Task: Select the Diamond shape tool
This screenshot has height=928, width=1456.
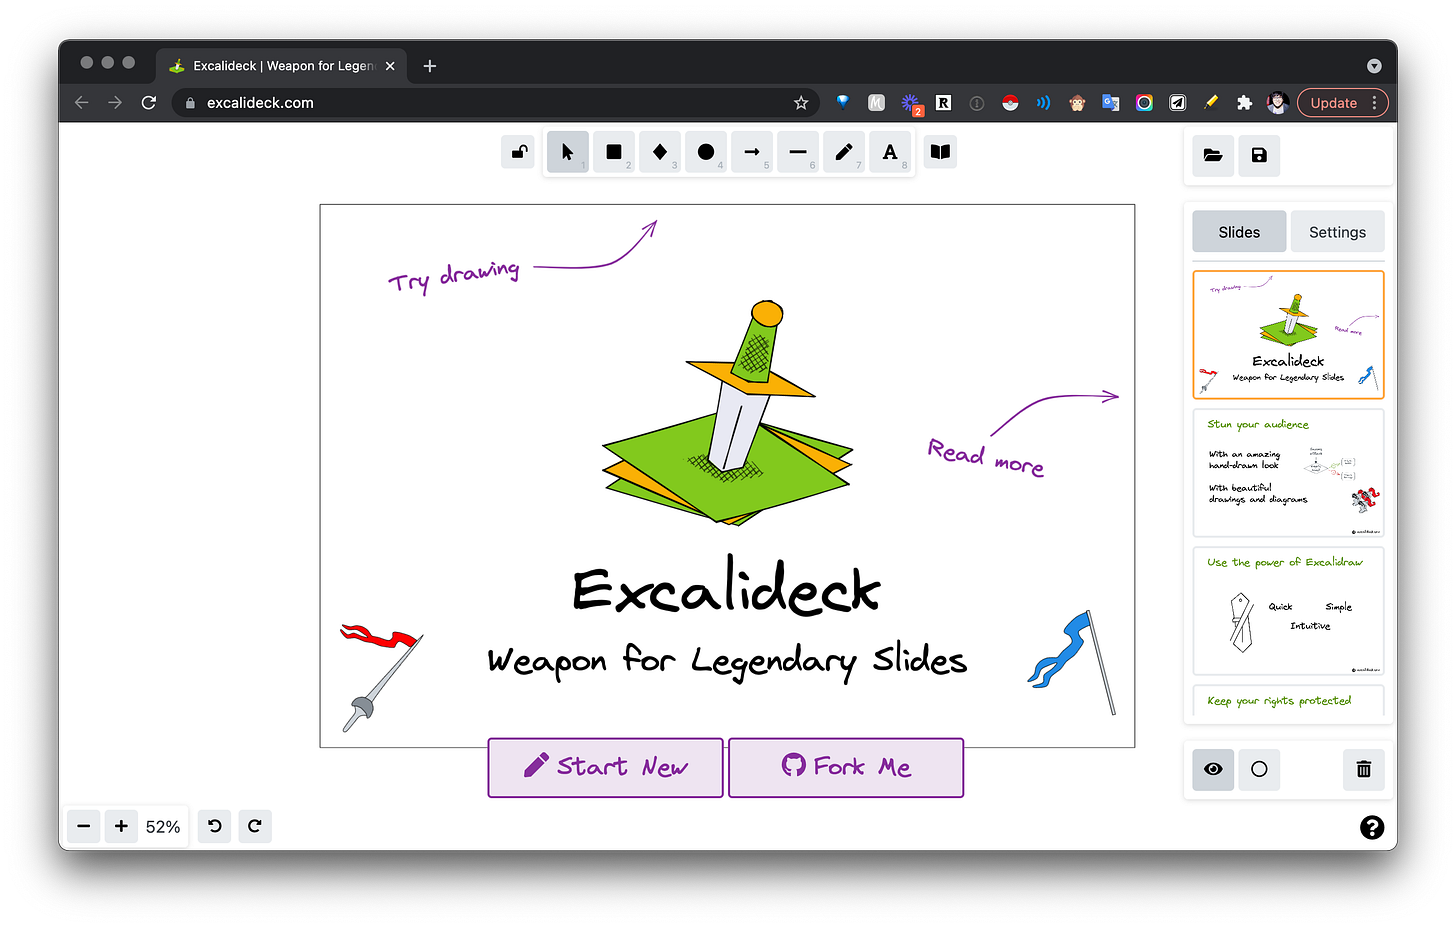Action: (660, 152)
